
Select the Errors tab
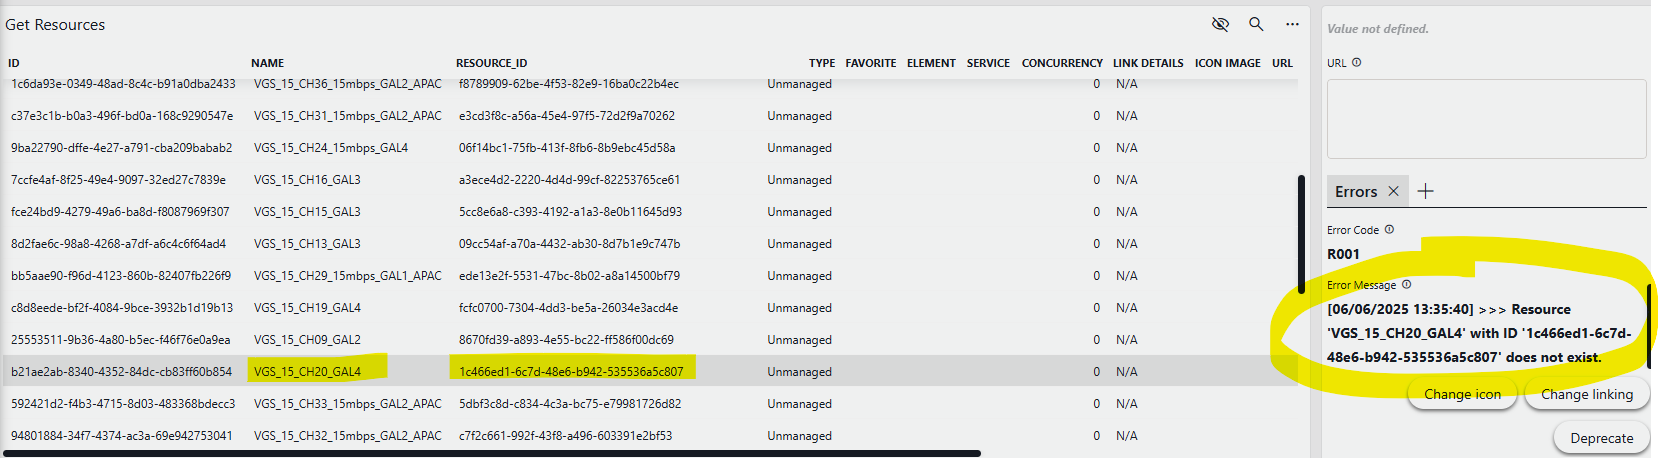coord(1355,192)
